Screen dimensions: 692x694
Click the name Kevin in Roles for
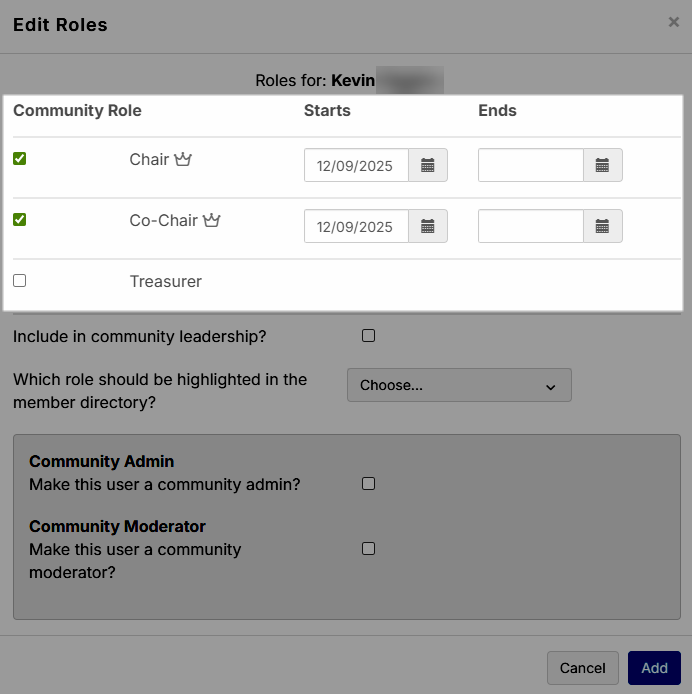(353, 80)
